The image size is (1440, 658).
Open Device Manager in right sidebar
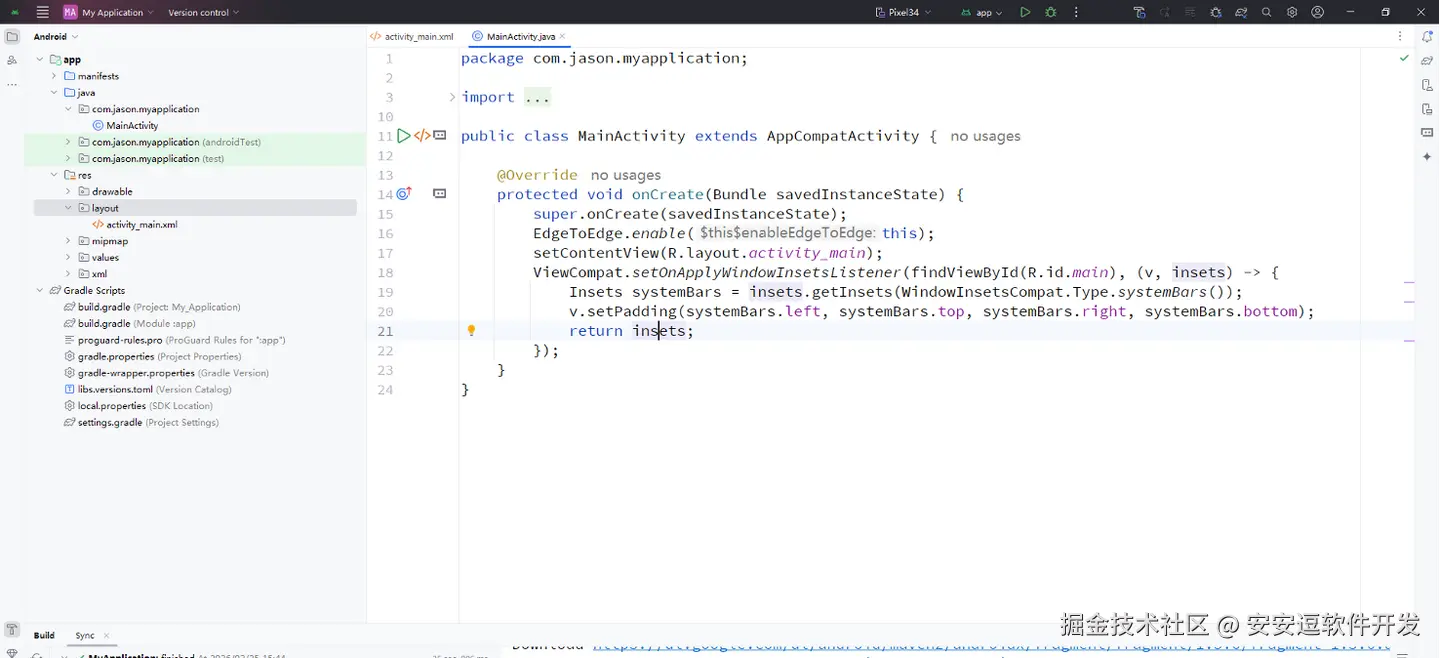(1427, 84)
